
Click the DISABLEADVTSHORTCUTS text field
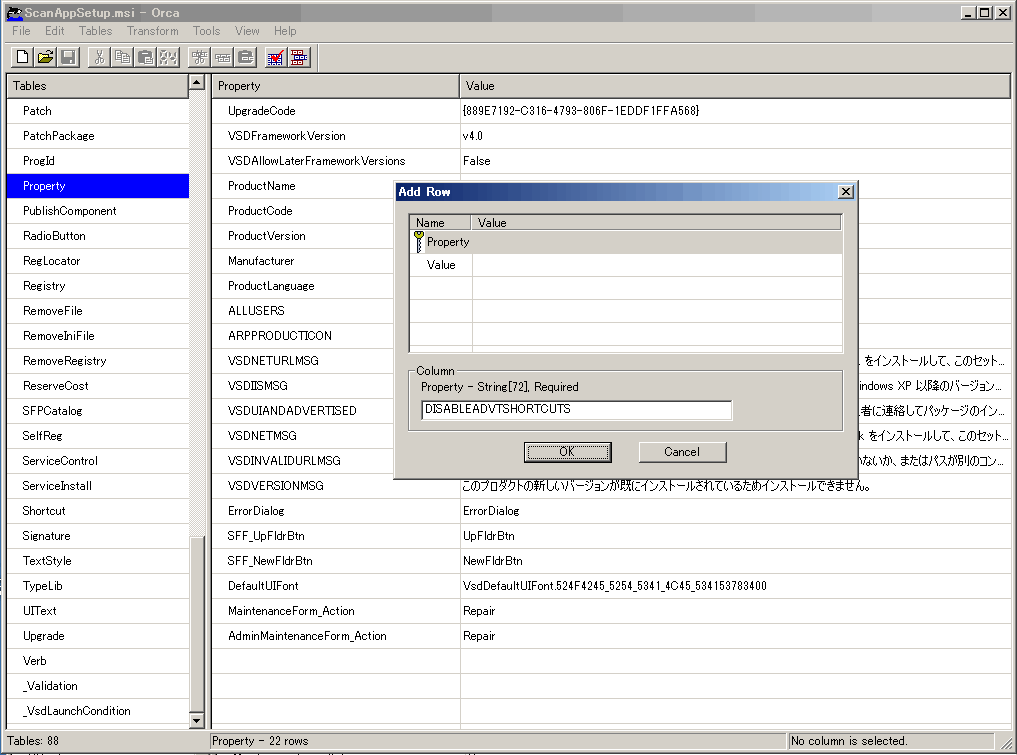pyautogui.click(x=576, y=409)
